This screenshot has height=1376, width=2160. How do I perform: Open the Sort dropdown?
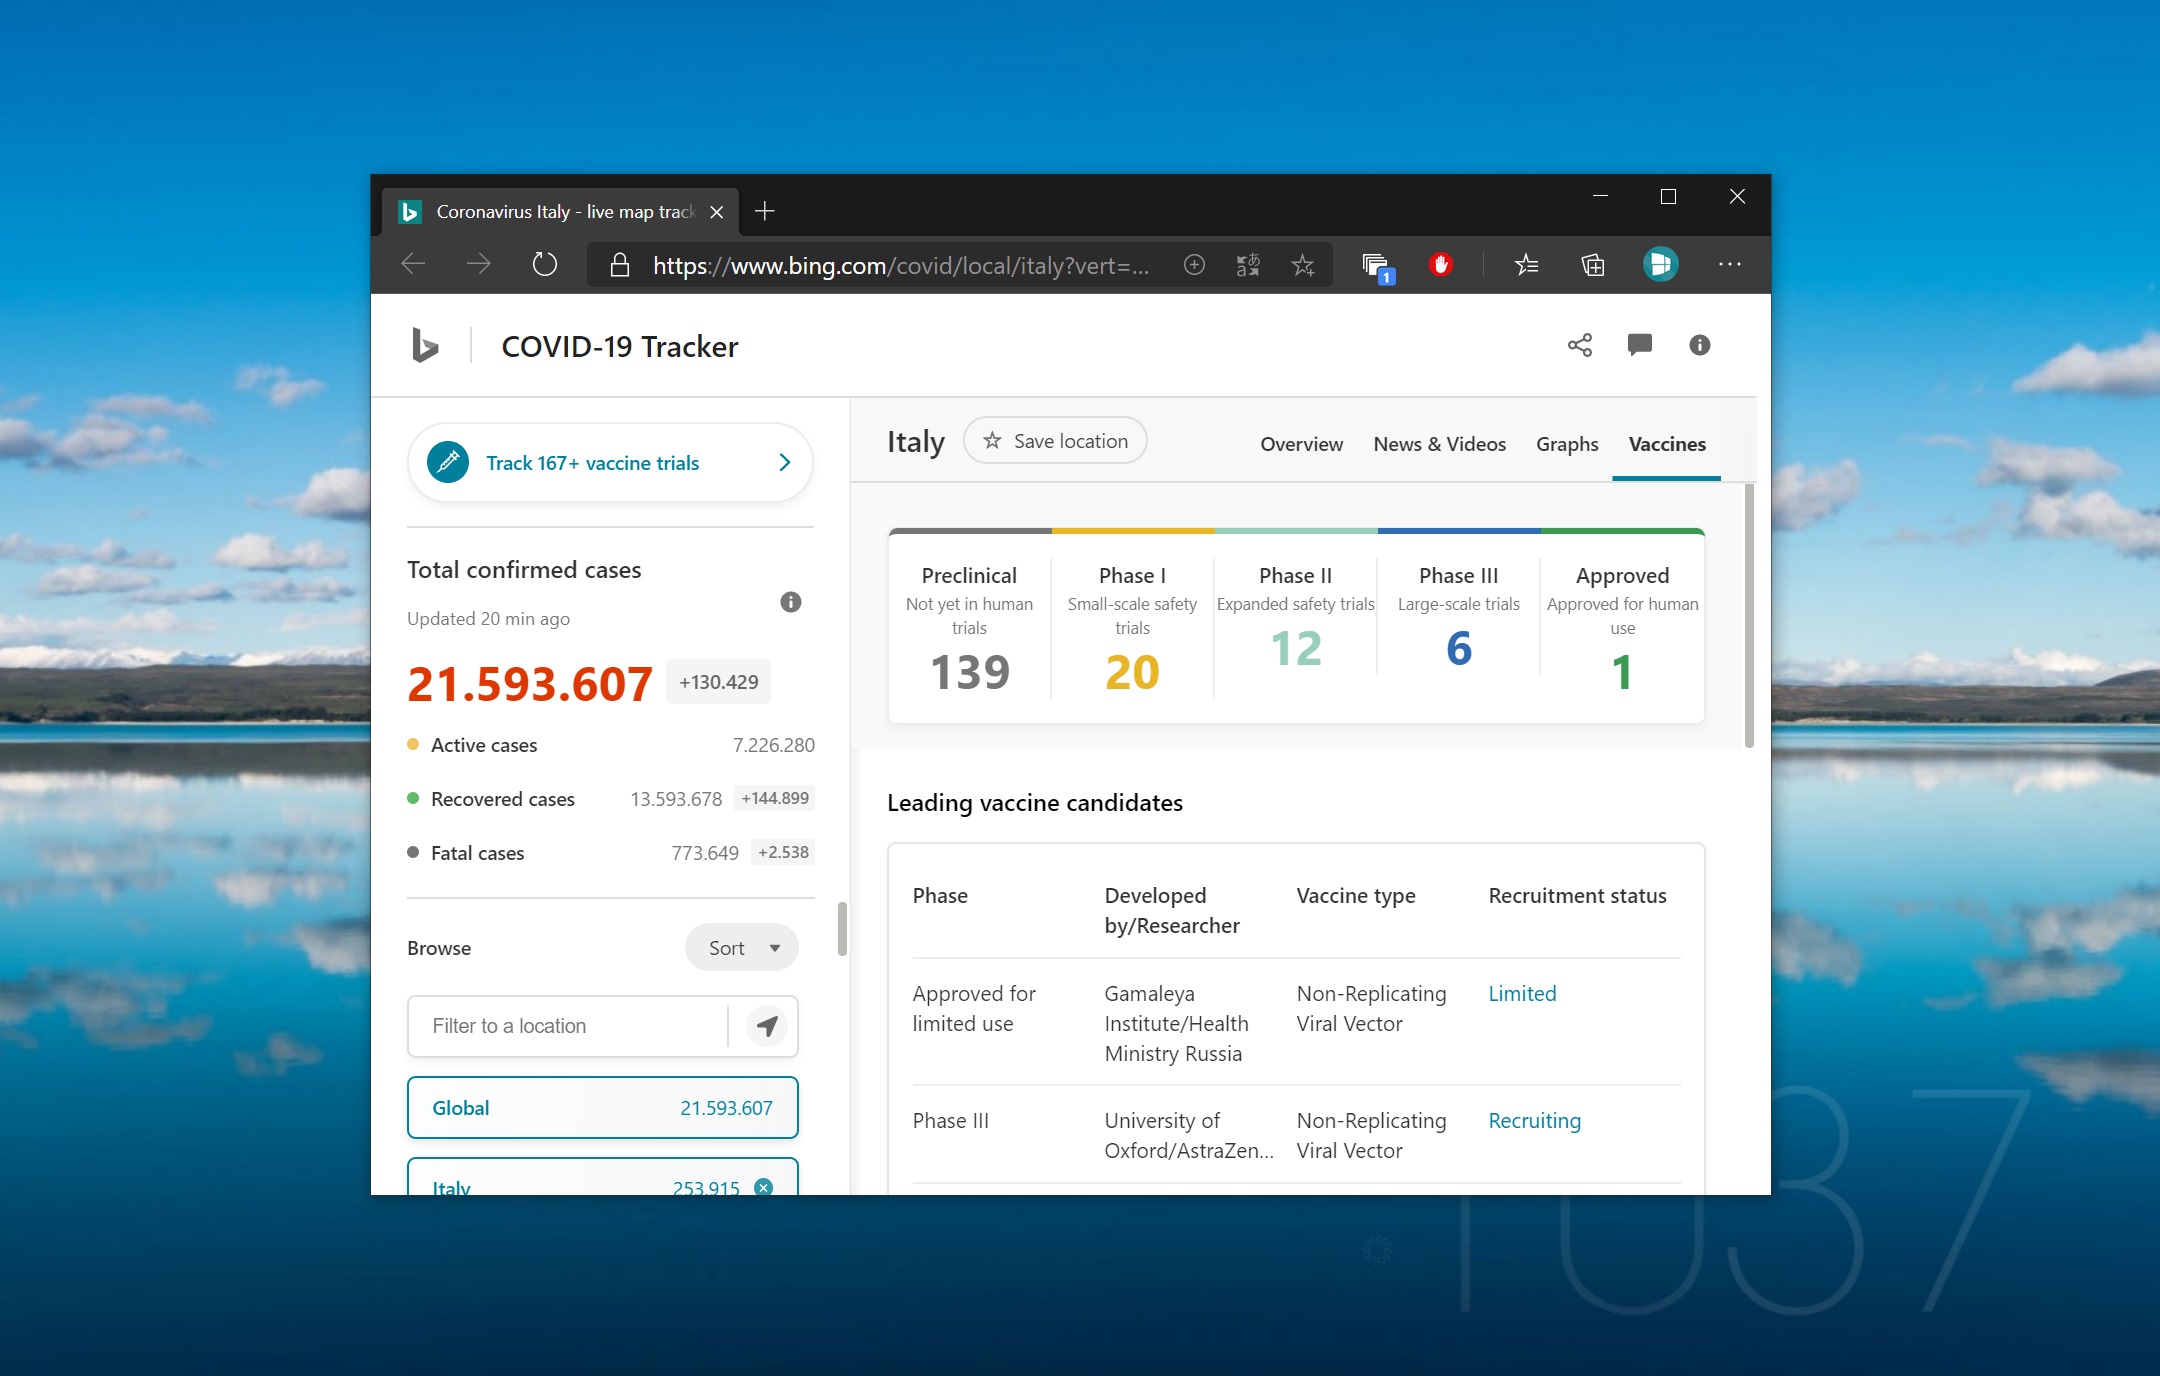742,948
